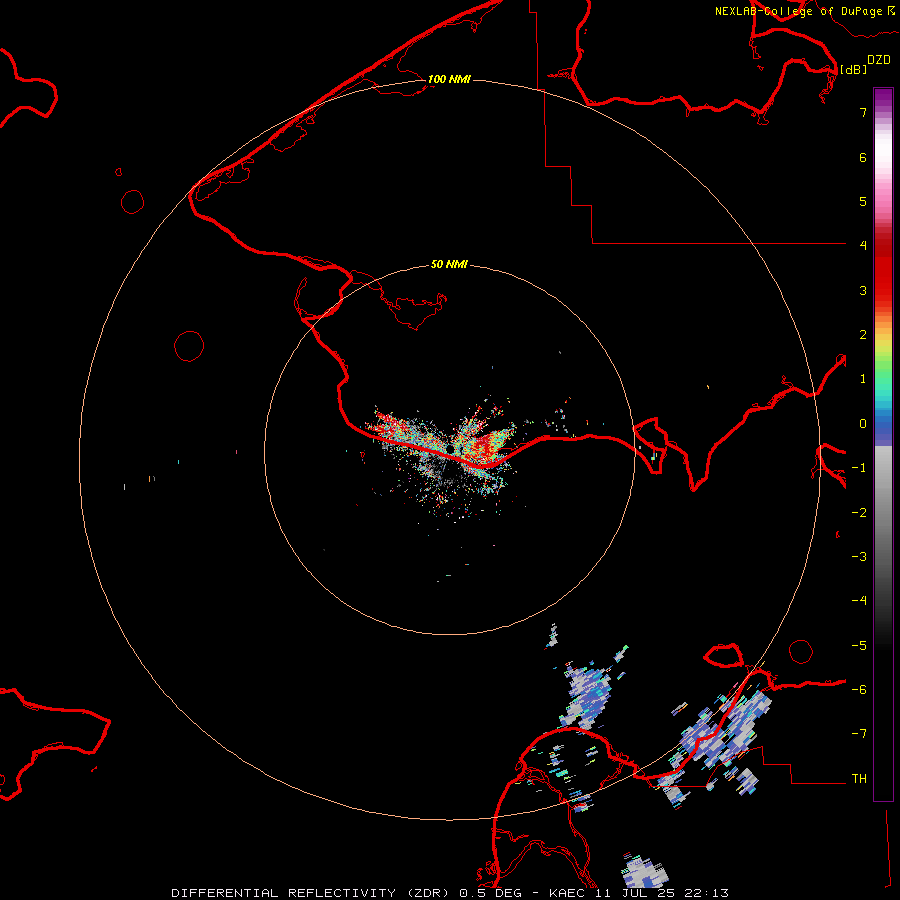The image size is (900, 900).
Task: Click the -5 value on color scale
Action: click(x=859, y=646)
